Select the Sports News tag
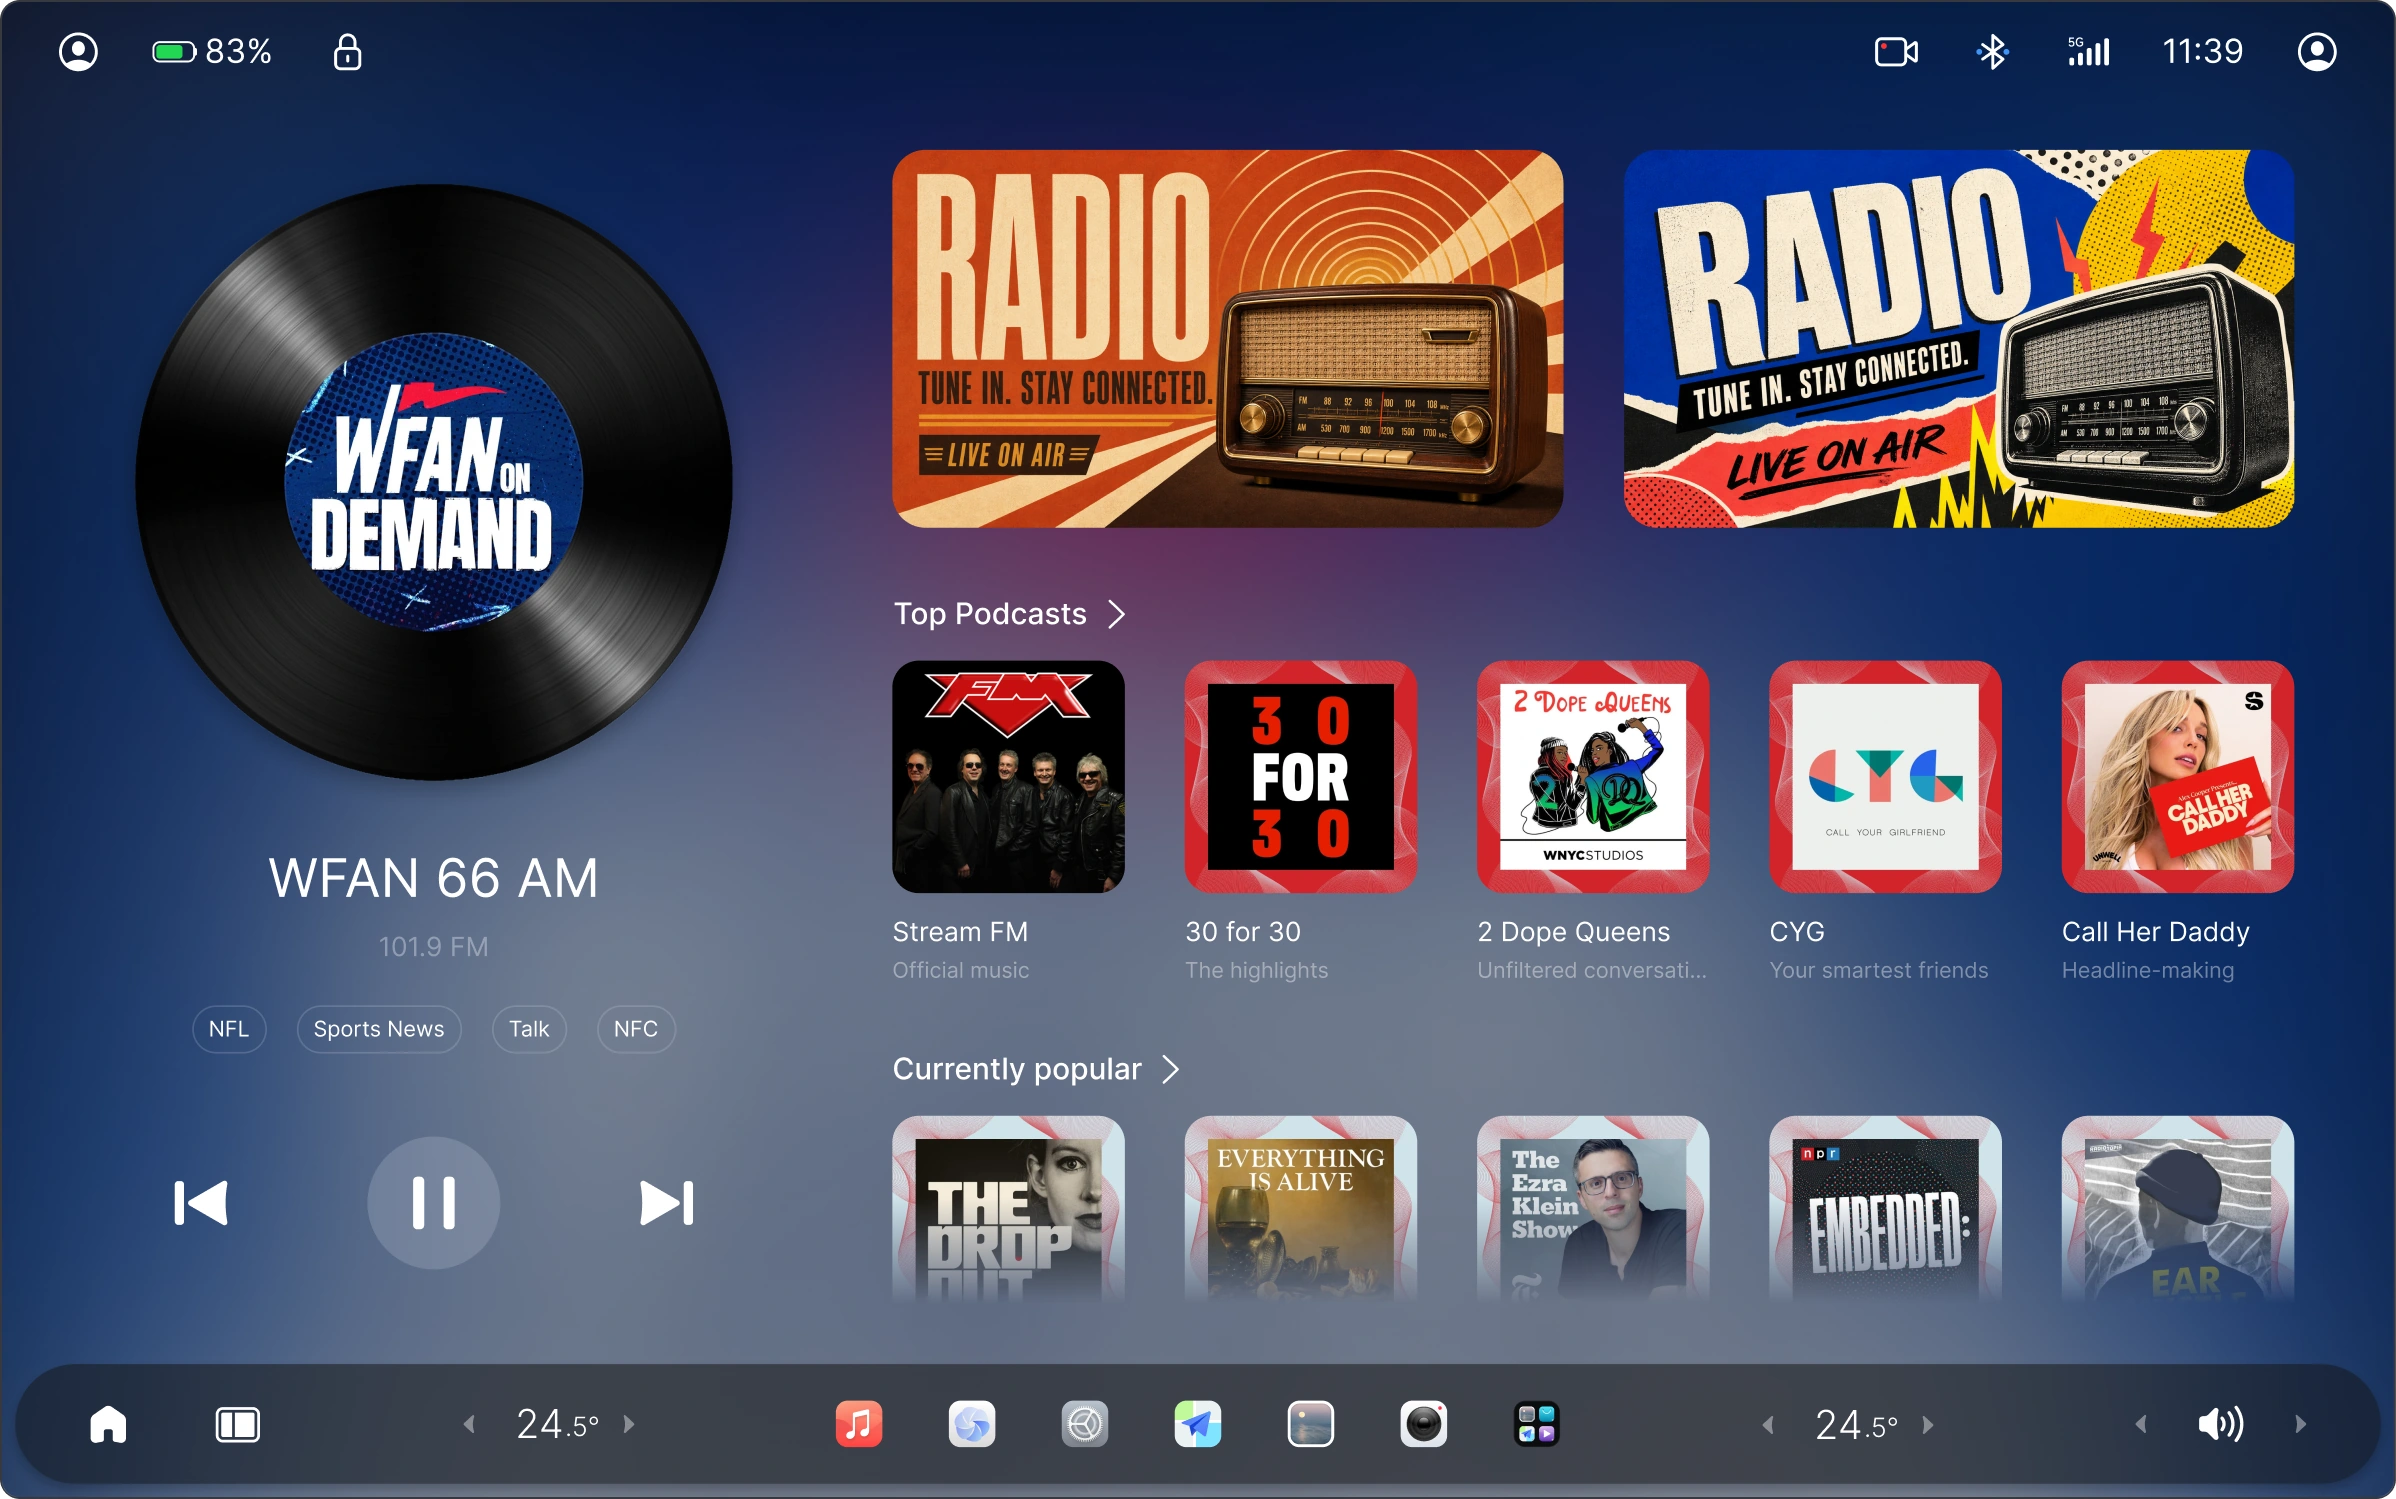Screen dimensions: 2396x1499 (x=379, y=1029)
